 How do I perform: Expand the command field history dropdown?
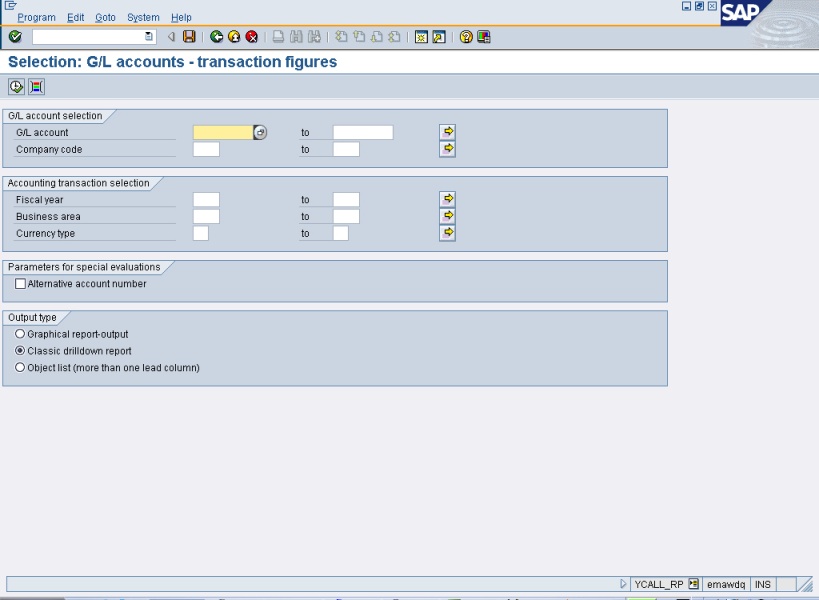[x=149, y=38]
